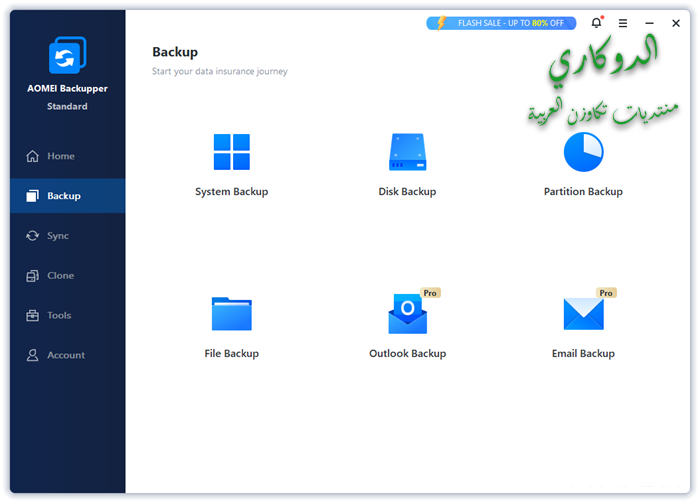Image resolution: width=700 pixels, height=503 pixels.
Task: Go to the Sync section
Action: [x=67, y=236]
